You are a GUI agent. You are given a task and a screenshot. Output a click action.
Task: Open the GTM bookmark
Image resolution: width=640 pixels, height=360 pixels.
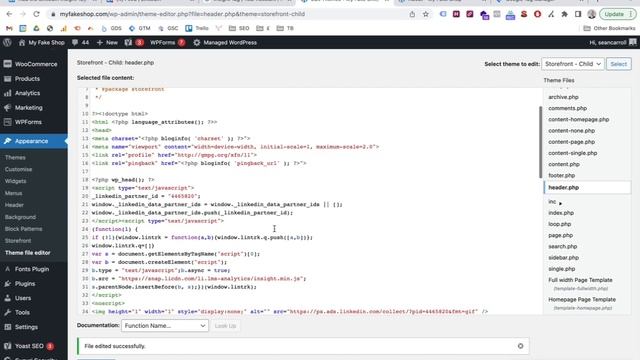point(140,28)
